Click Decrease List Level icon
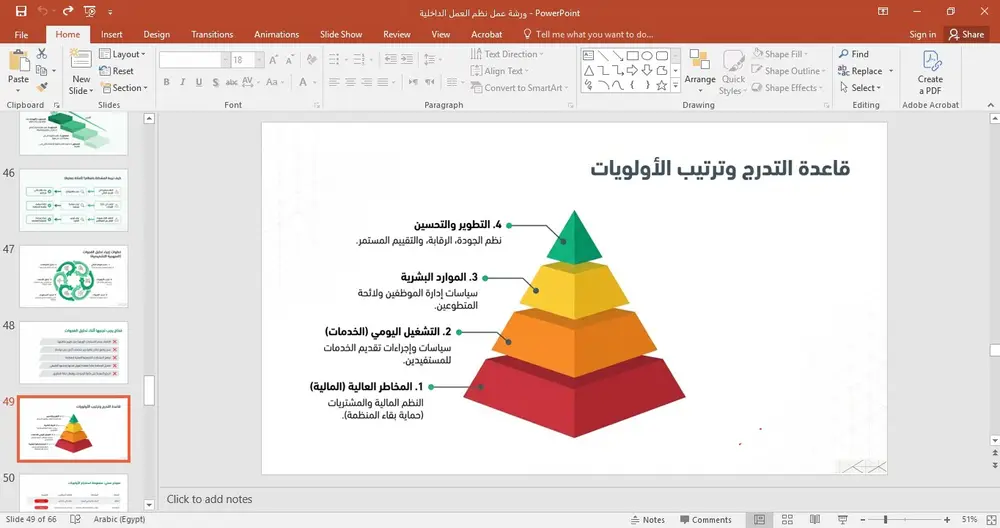Screen dimensions: 1000x528 (390, 60)
